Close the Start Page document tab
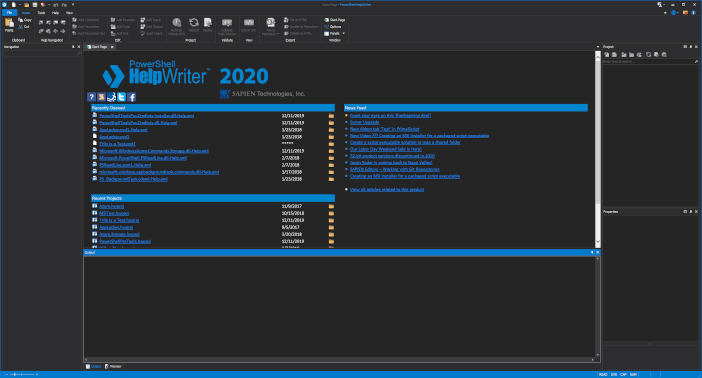Viewport: 702px width, 378px height. (112, 47)
